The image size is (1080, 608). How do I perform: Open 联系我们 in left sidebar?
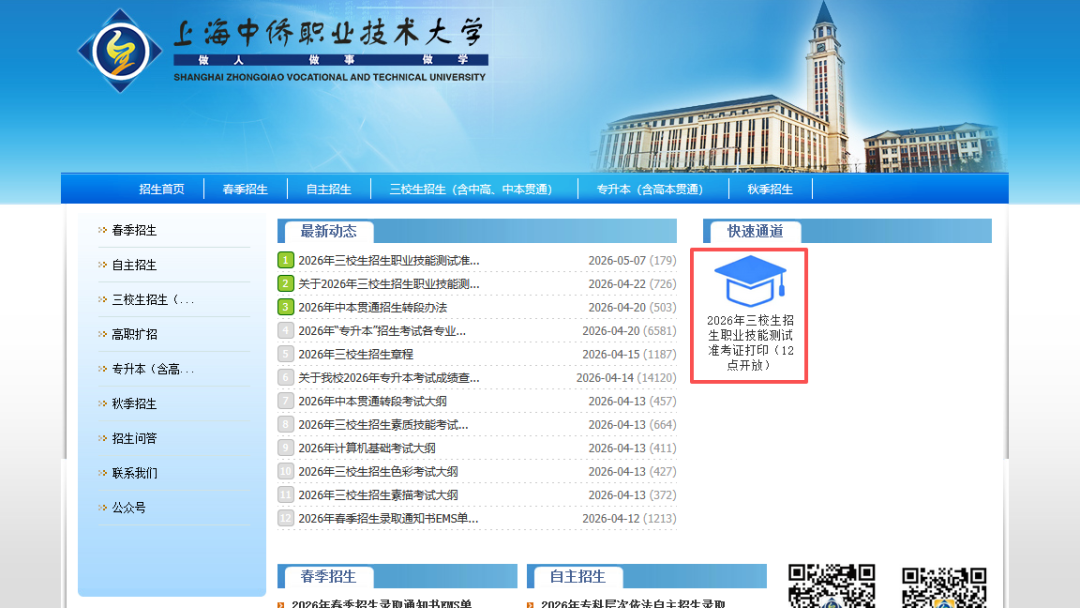[134, 473]
